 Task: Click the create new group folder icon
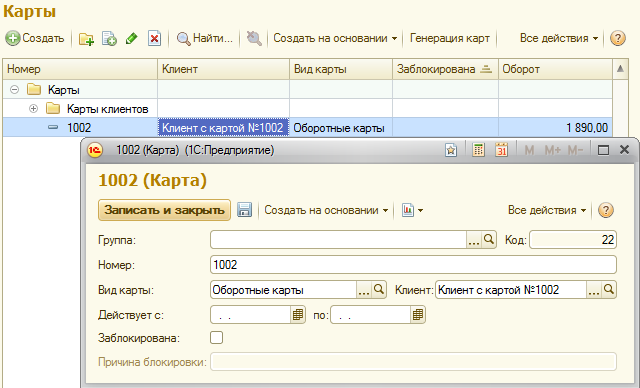[x=86, y=38]
